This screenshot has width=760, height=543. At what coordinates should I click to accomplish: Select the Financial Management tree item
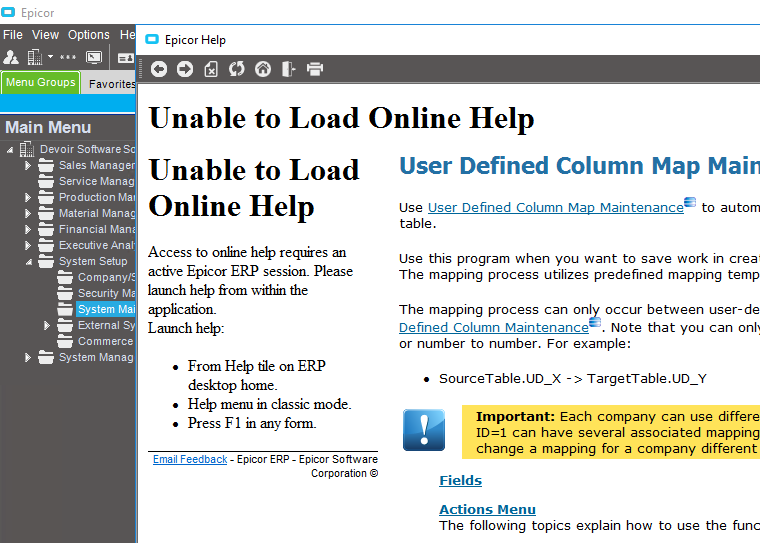(x=97, y=229)
